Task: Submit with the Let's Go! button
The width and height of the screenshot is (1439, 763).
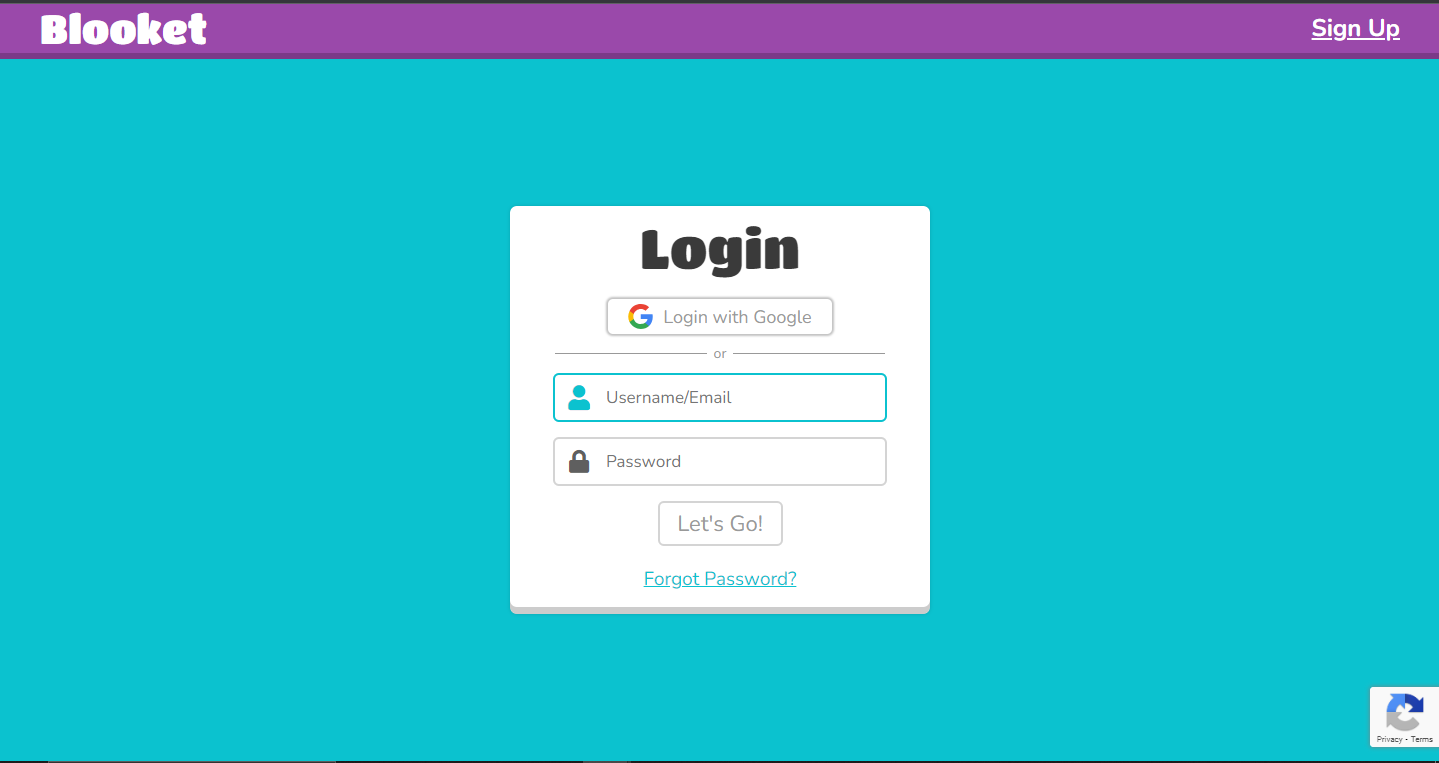Action: pos(720,524)
